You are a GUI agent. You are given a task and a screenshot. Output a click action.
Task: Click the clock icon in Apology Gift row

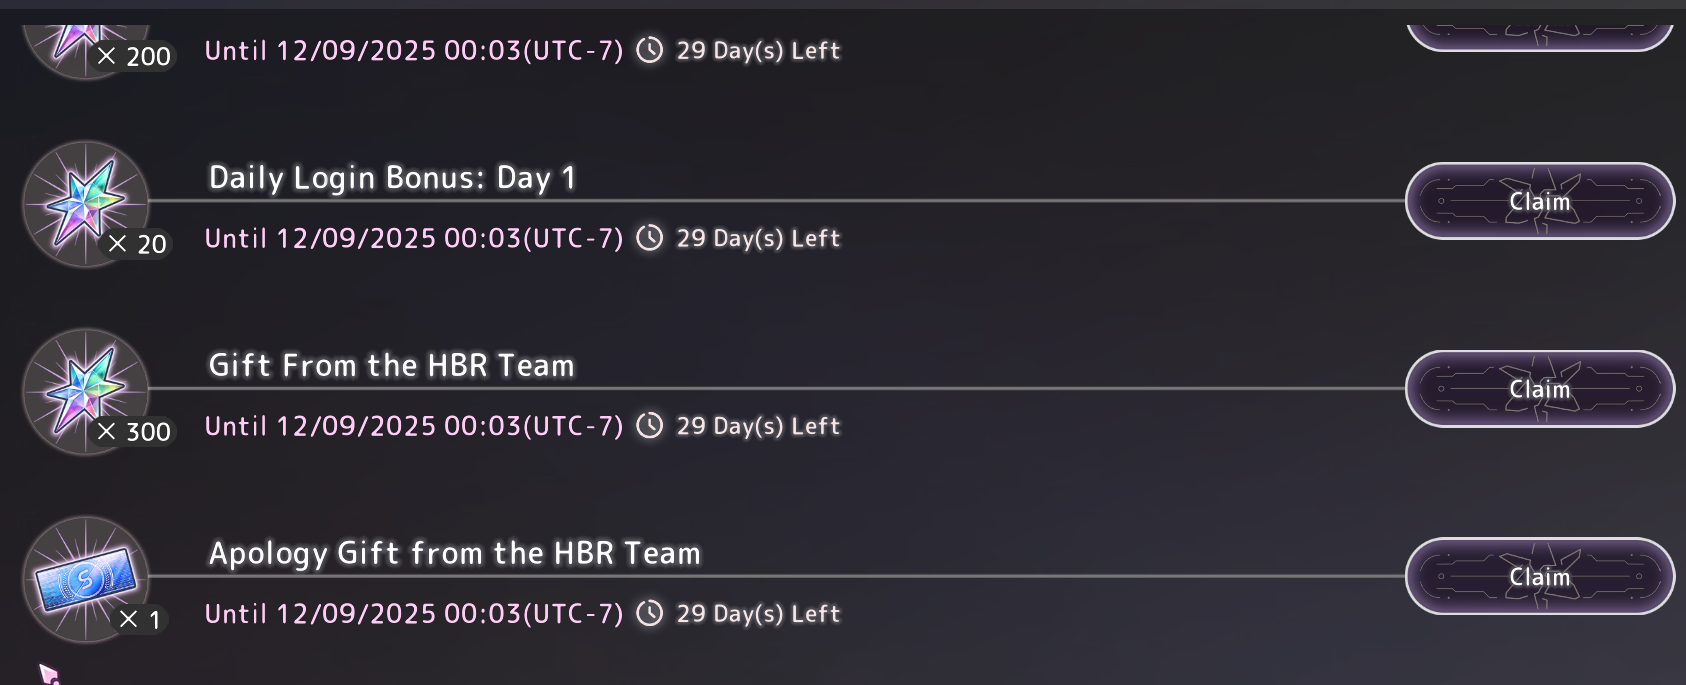tap(650, 613)
